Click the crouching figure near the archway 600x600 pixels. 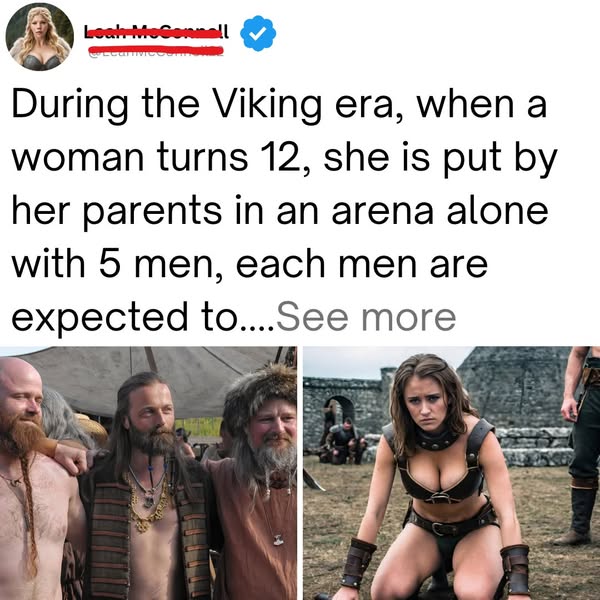pyautogui.click(x=346, y=440)
